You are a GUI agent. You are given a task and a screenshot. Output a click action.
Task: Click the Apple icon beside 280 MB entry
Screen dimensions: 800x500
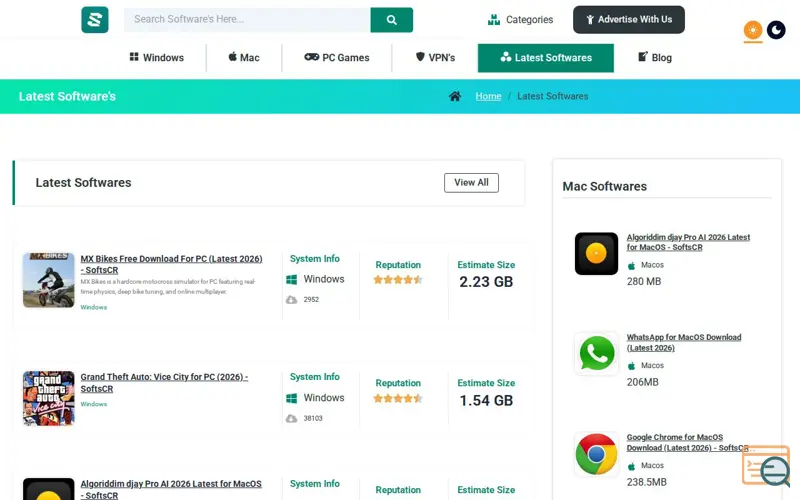[x=632, y=265]
